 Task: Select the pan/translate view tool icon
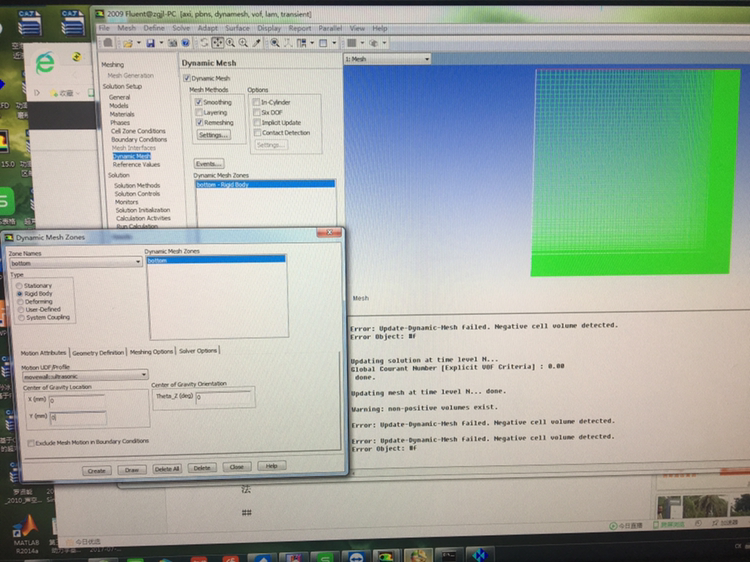coord(217,43)
